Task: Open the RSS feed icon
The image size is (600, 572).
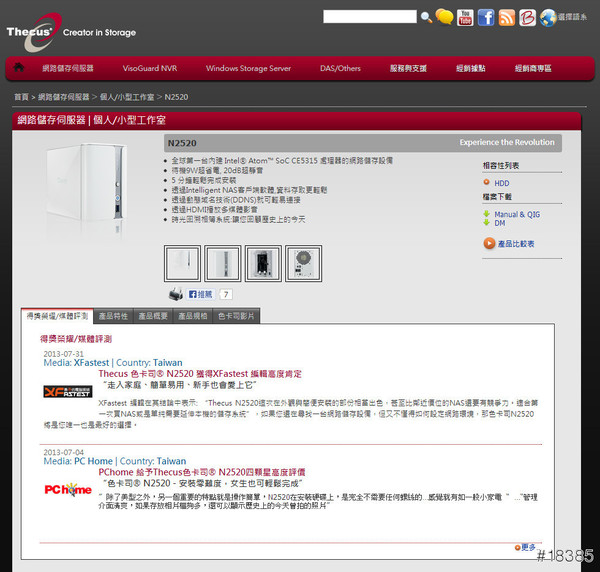Action: [x=507, y=18]
